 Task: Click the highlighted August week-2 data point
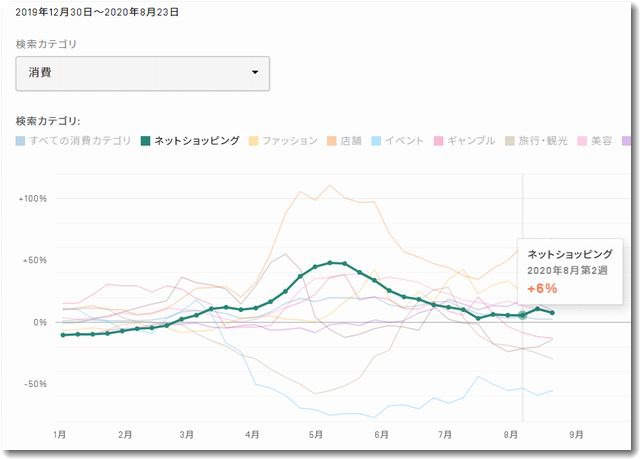point(522,315)
